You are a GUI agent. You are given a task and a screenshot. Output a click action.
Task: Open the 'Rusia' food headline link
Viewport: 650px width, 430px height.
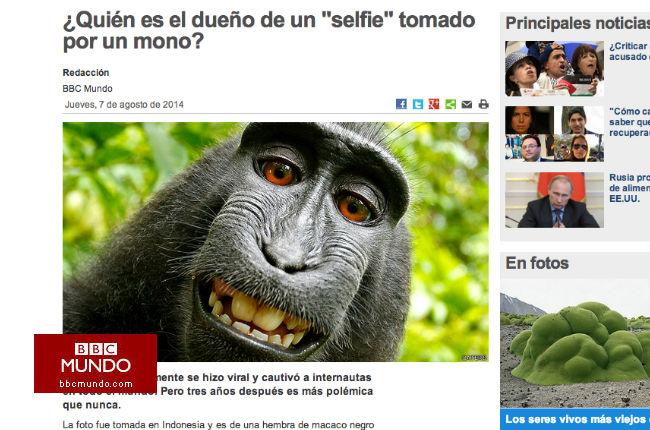coord(629,188)
